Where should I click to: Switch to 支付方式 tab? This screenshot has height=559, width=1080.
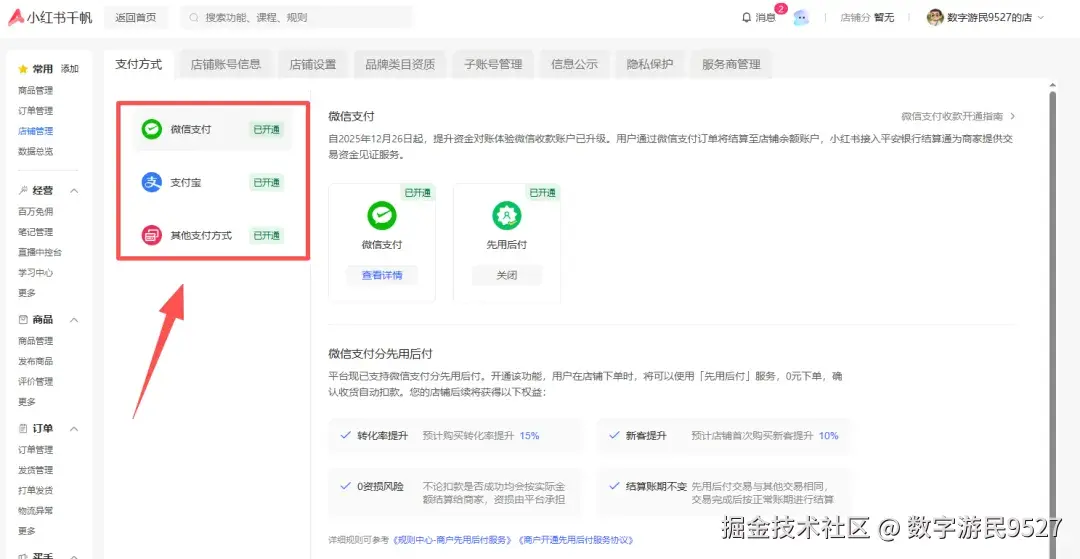[x=139, y=64]
